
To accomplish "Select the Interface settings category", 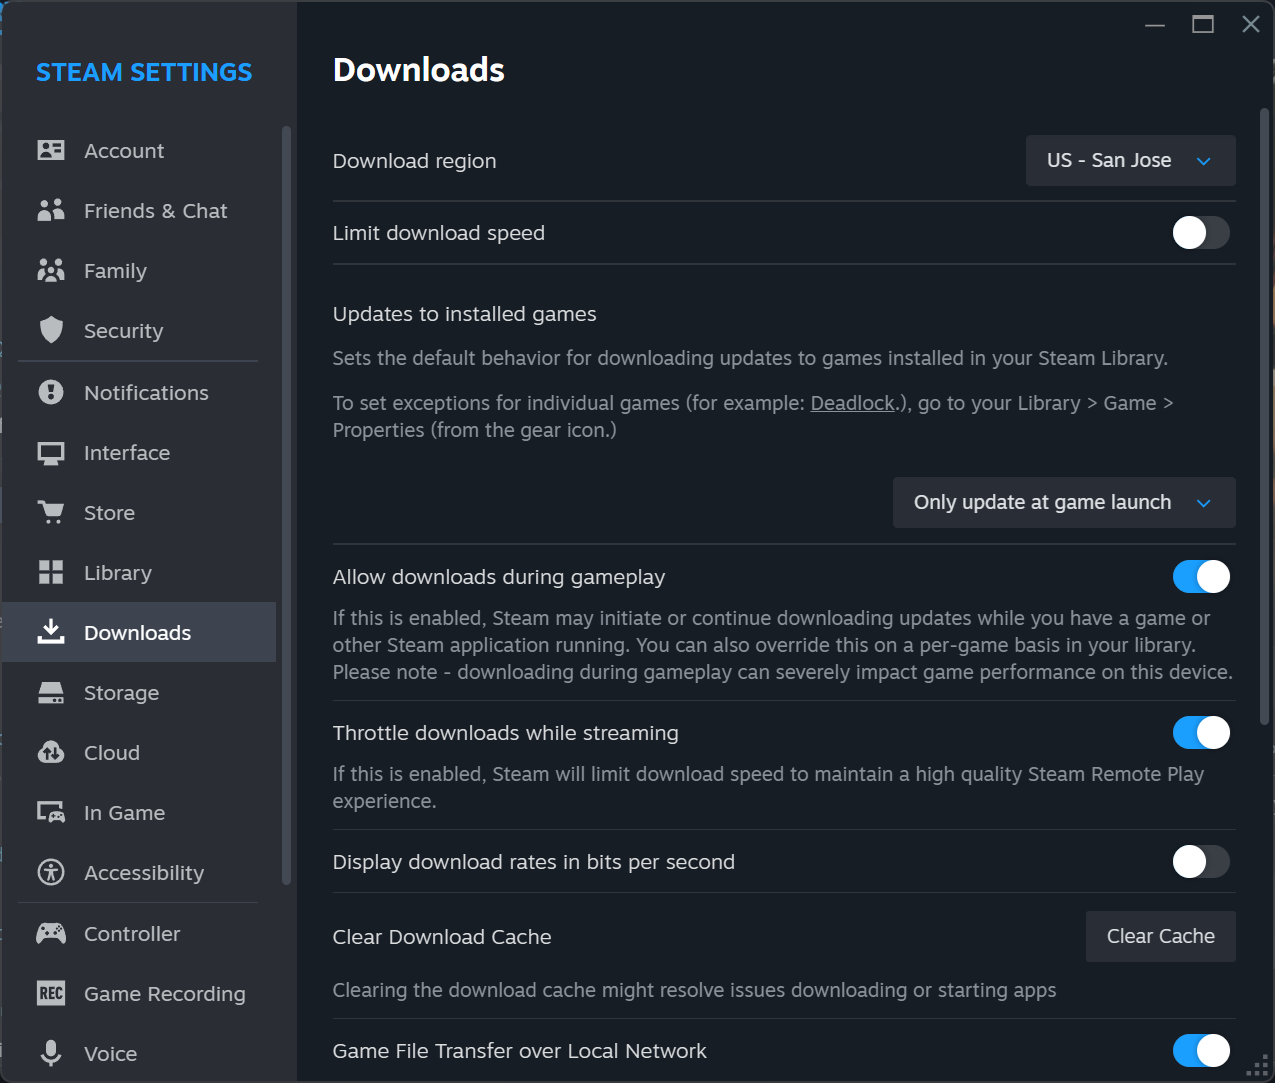I will 127,453.
